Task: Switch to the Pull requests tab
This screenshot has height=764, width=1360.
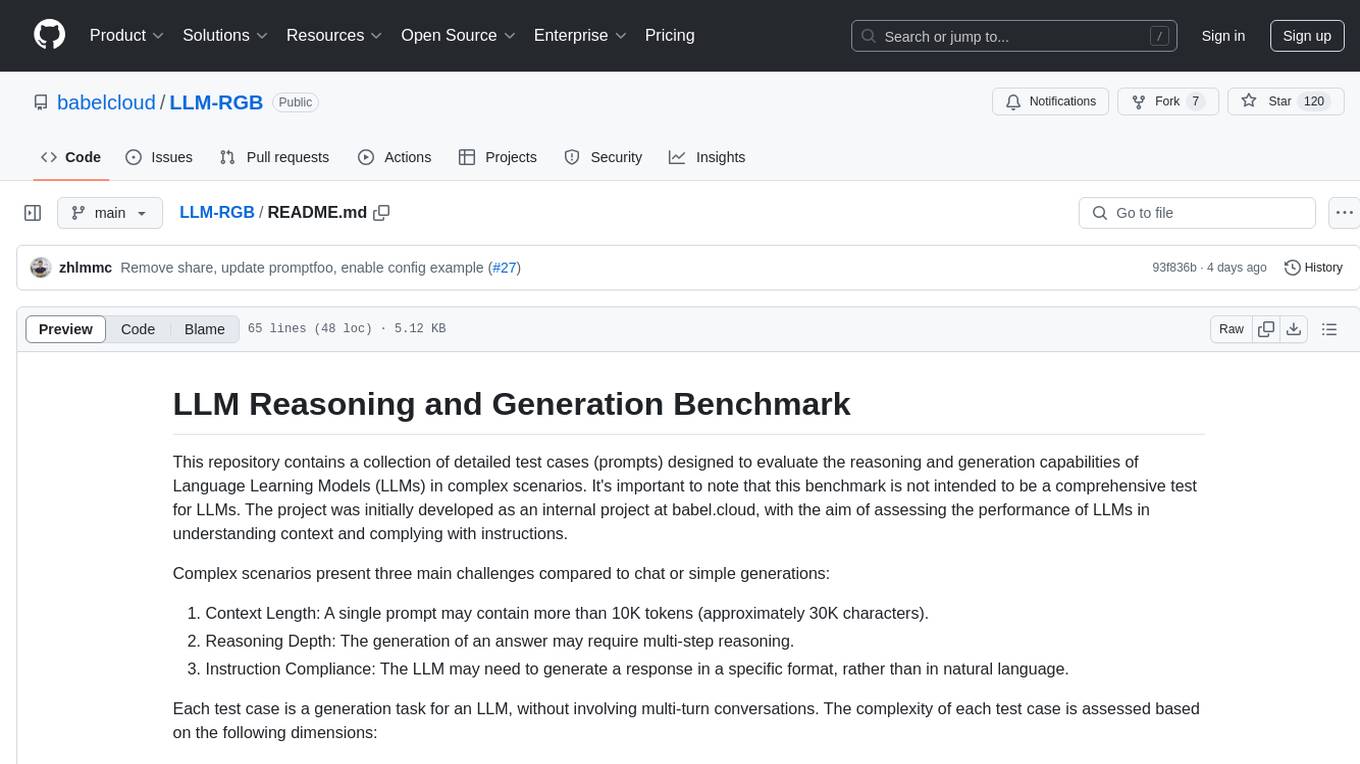Action: [x=274, y=157]
